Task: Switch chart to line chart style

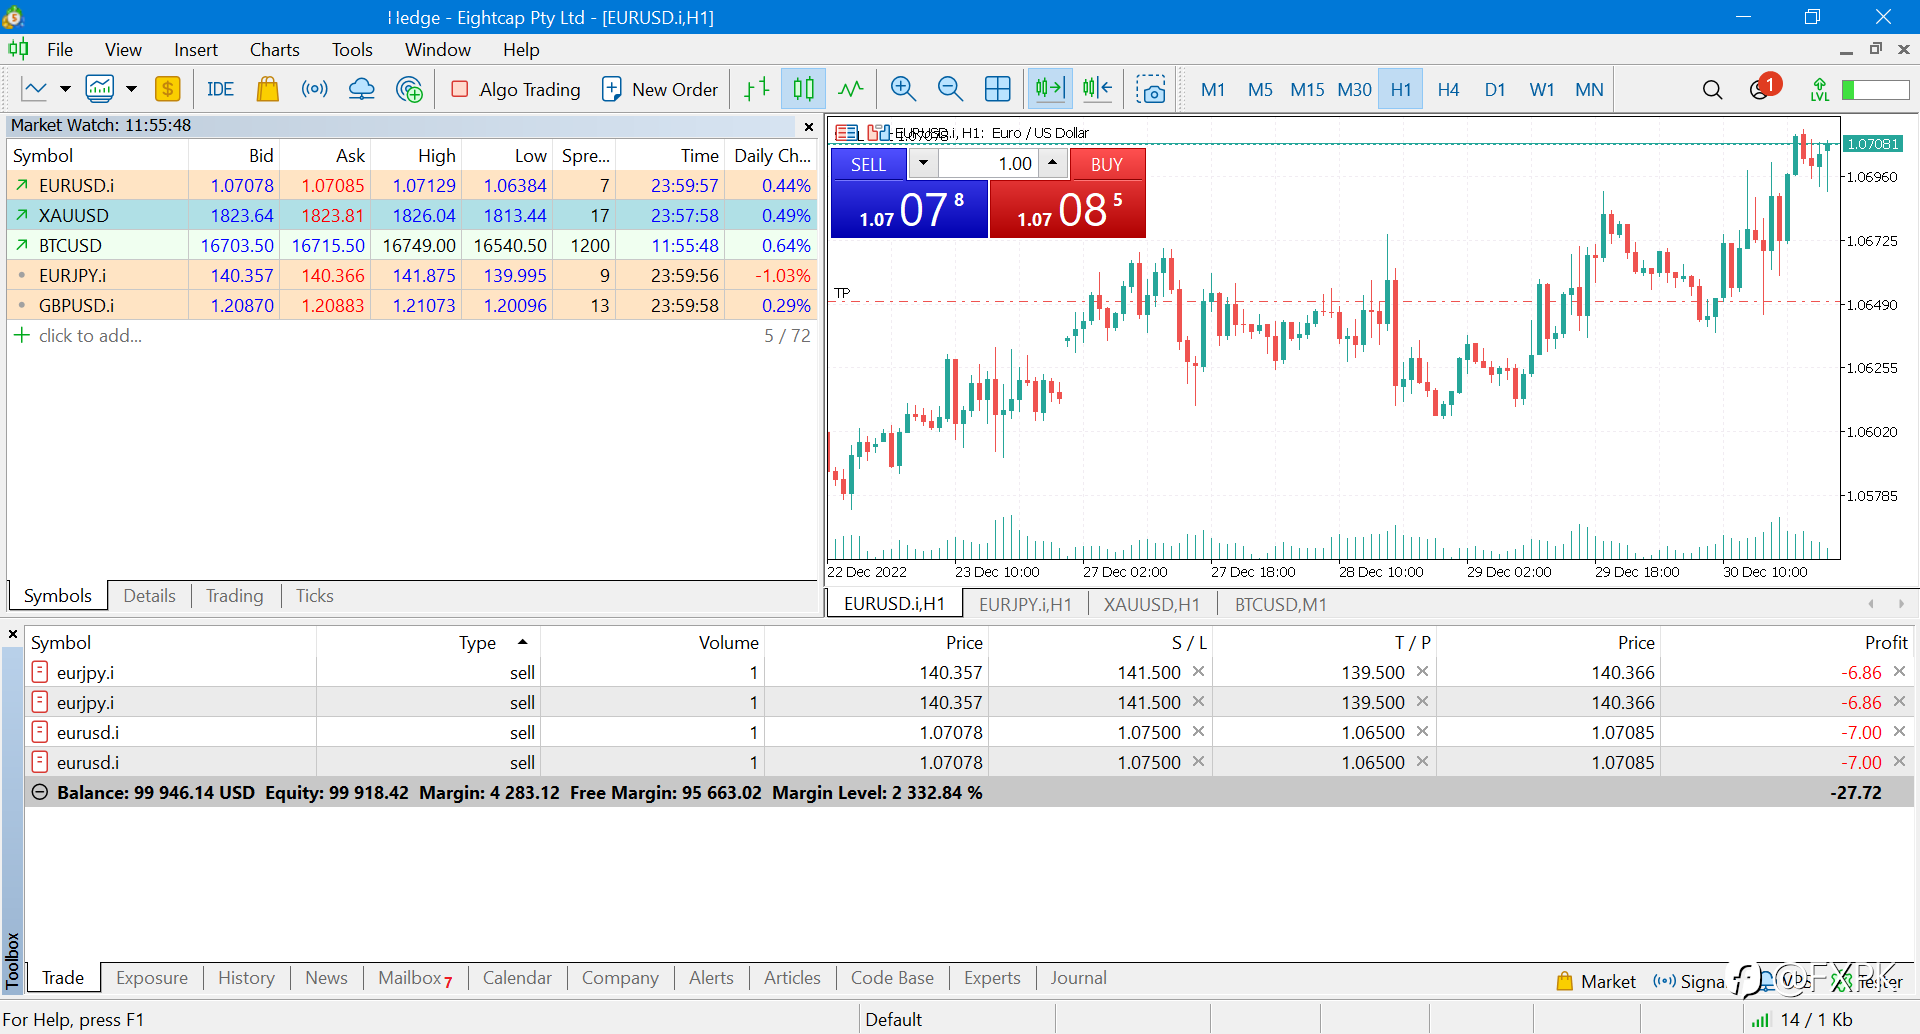Action: click(x=851, y=89)
